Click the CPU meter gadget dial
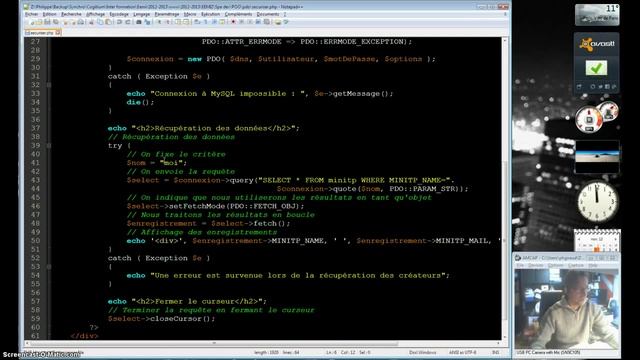 pos(589,120)
